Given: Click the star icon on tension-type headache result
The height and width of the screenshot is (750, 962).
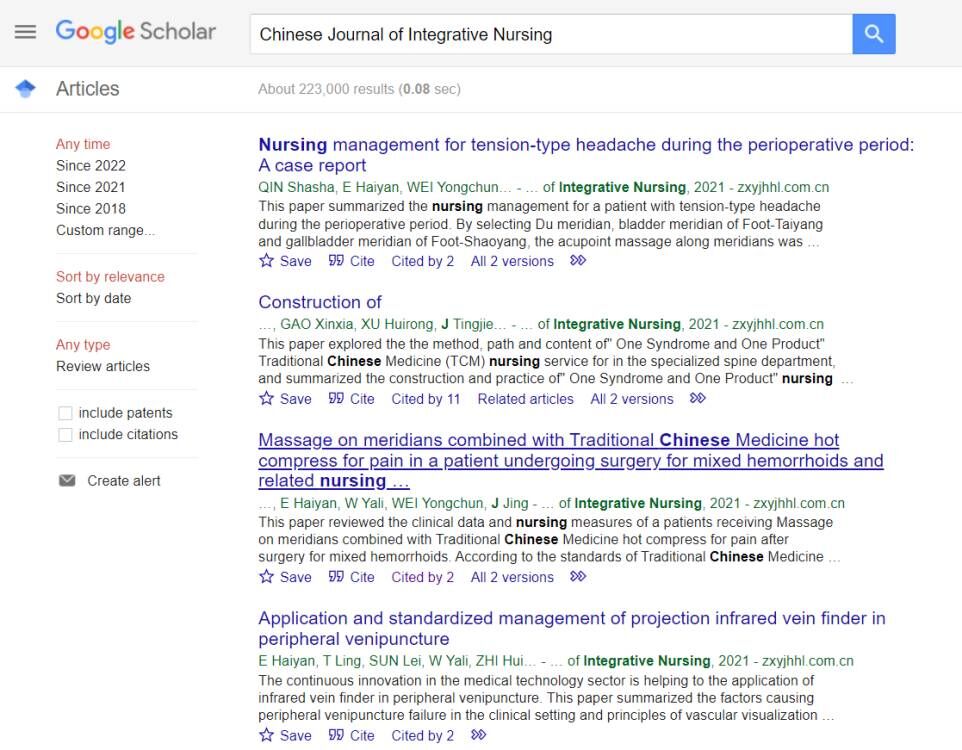Looking at the screenshot, I should click(x=266, y=261).
